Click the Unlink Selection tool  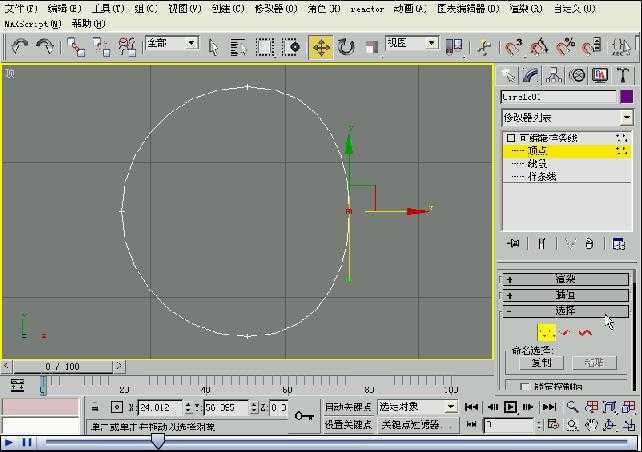[x=102, y=47]
